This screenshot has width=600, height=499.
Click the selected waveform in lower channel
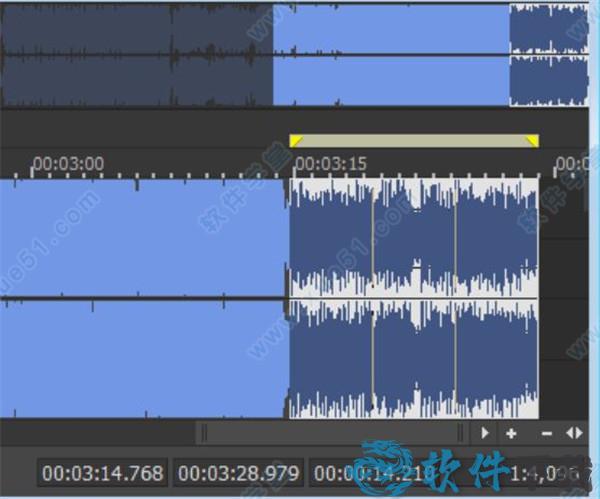412,358
